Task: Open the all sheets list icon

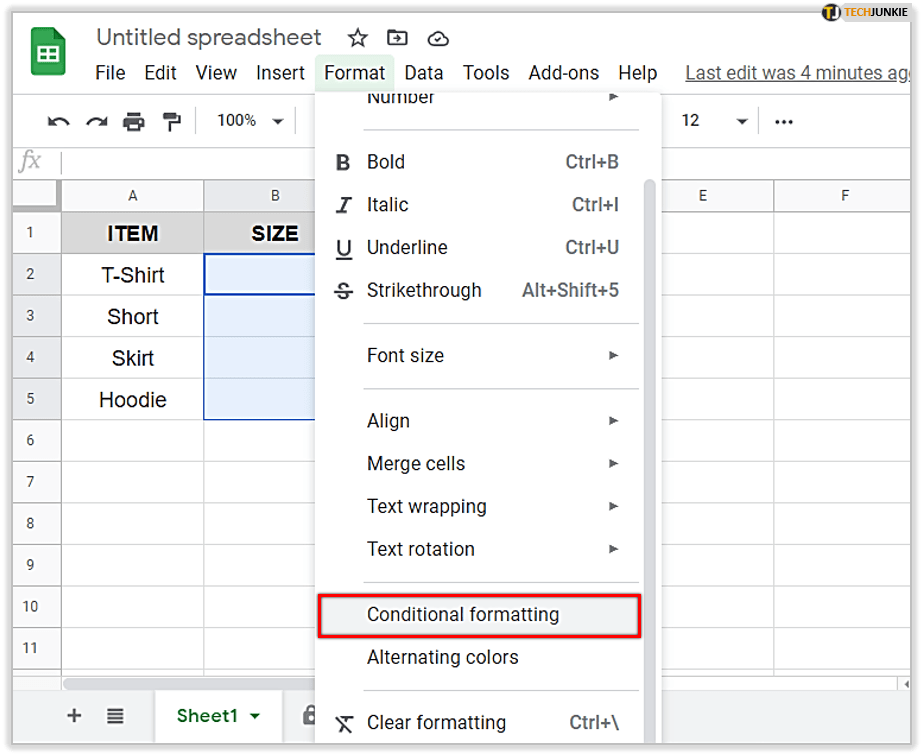Action: (x=115, y=716)
